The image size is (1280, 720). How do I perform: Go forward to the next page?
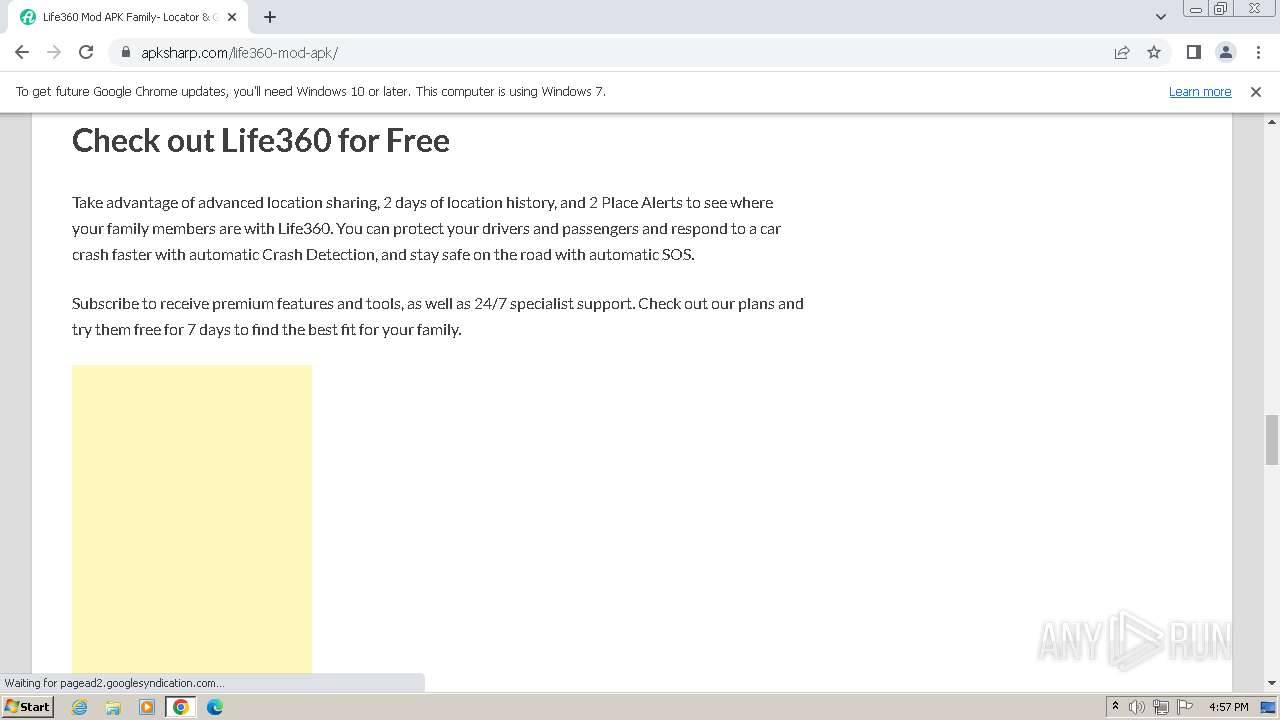click(54, 52)
